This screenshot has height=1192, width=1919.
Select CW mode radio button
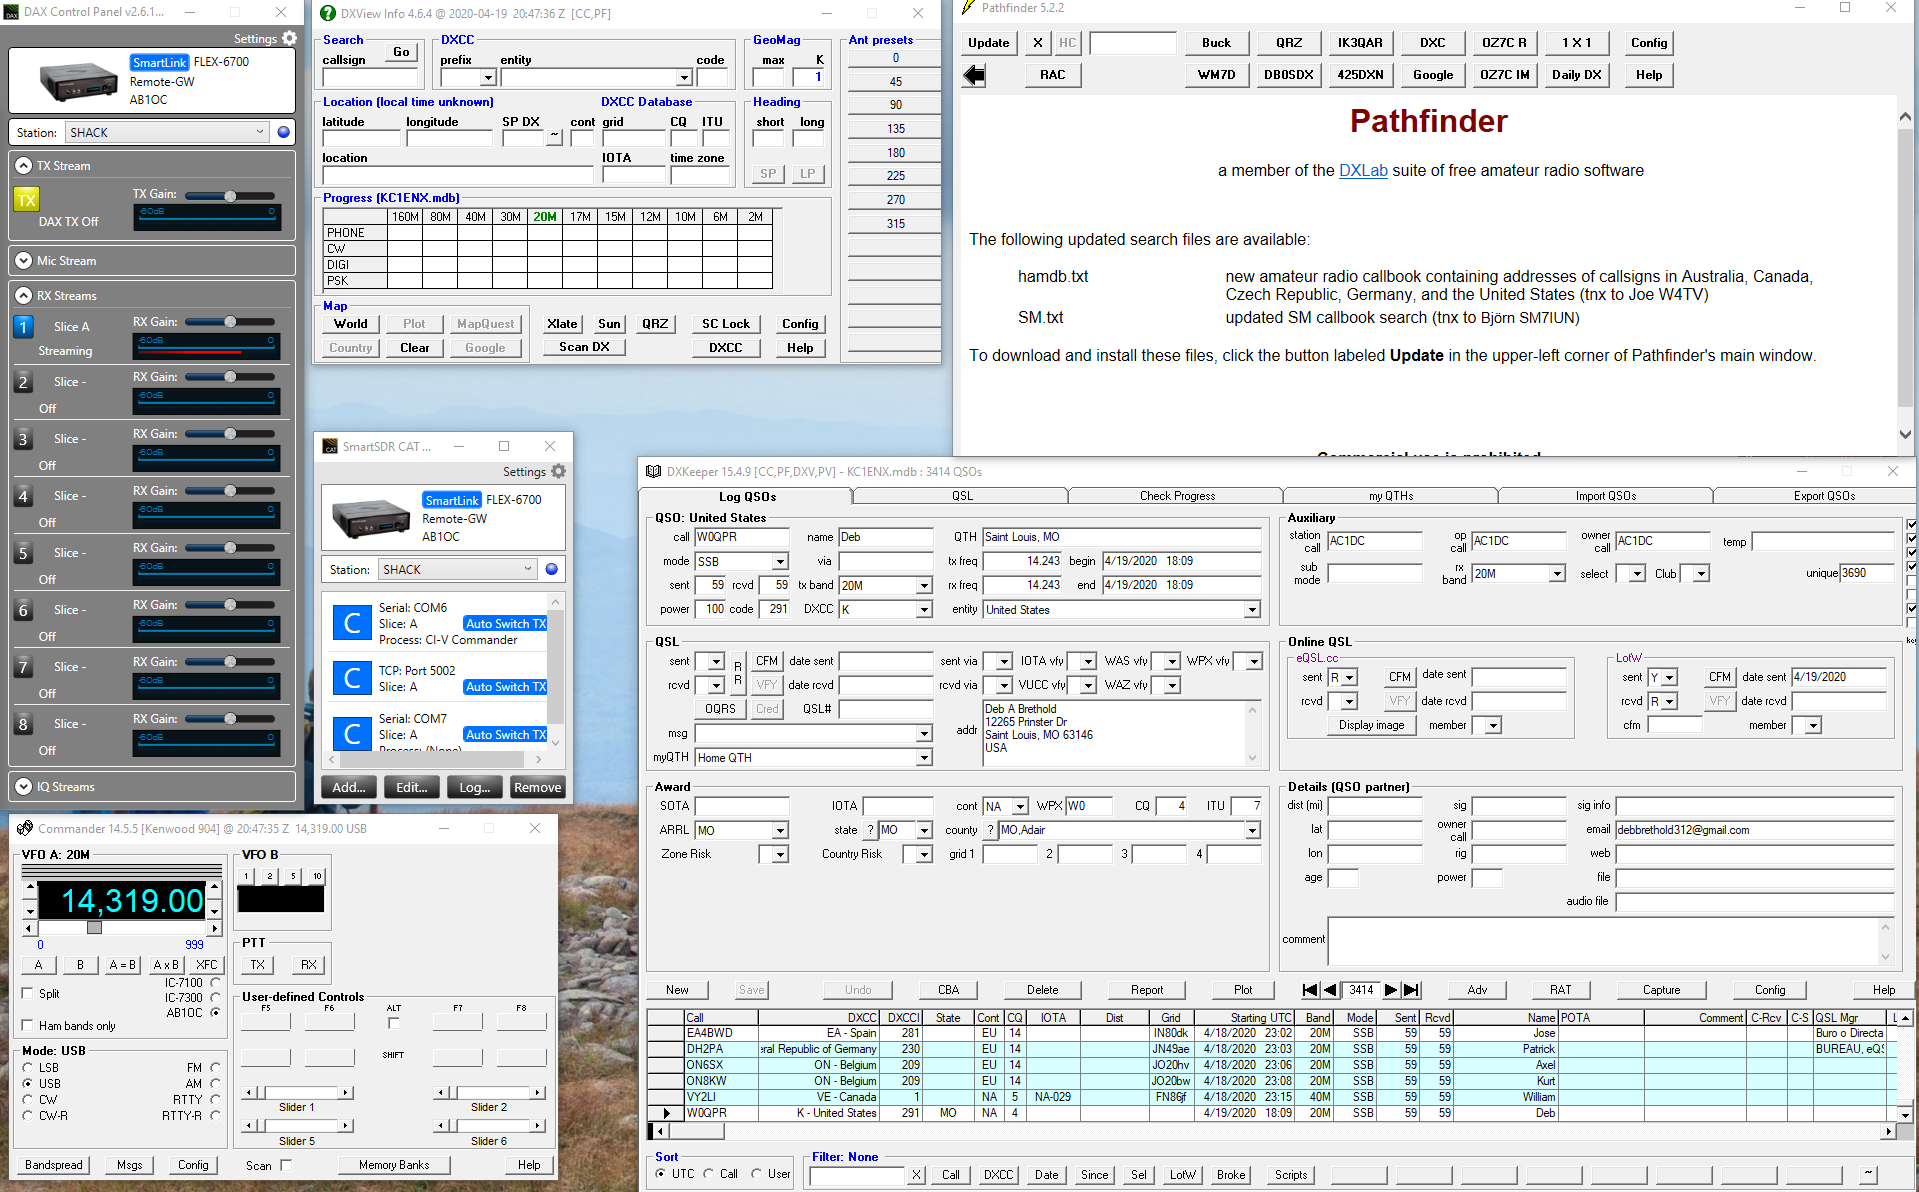tap(28, 1100)
